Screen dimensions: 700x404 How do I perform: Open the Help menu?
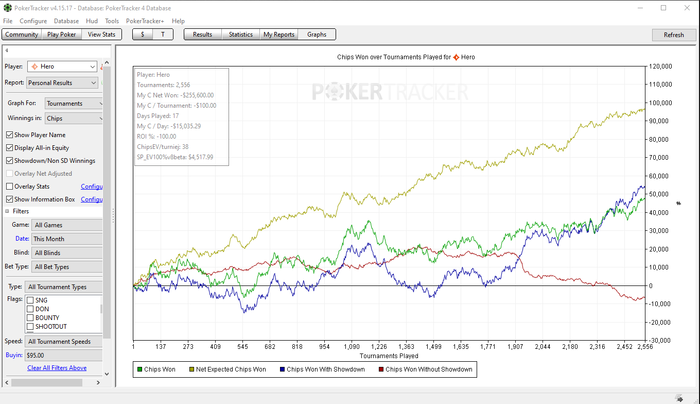tap(178, 21)
